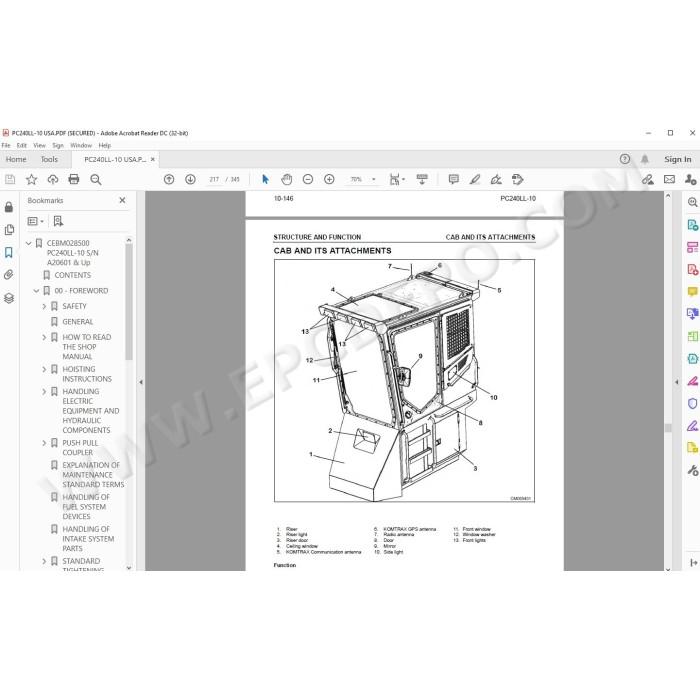Screen dimensions: 700x700
Task: Expand HOW TO READ THE SHOP MANUAL
Action: (x=44, y=338)
